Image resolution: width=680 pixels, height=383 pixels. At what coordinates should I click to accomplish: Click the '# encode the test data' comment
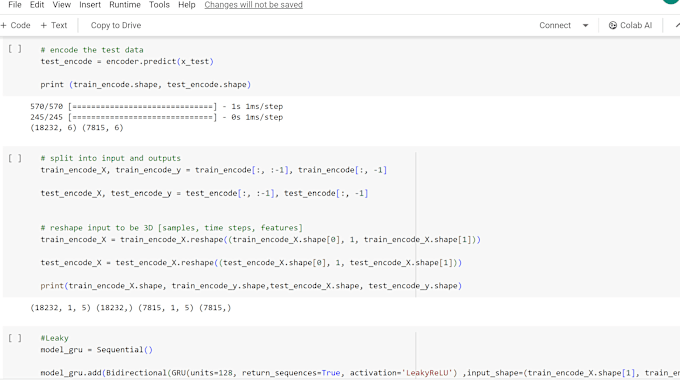pos(92,50)
